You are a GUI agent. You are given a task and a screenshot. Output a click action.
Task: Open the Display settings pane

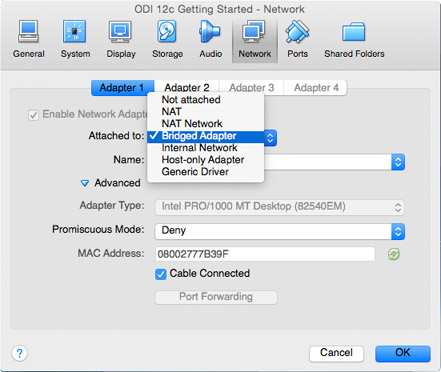[121, 40]
